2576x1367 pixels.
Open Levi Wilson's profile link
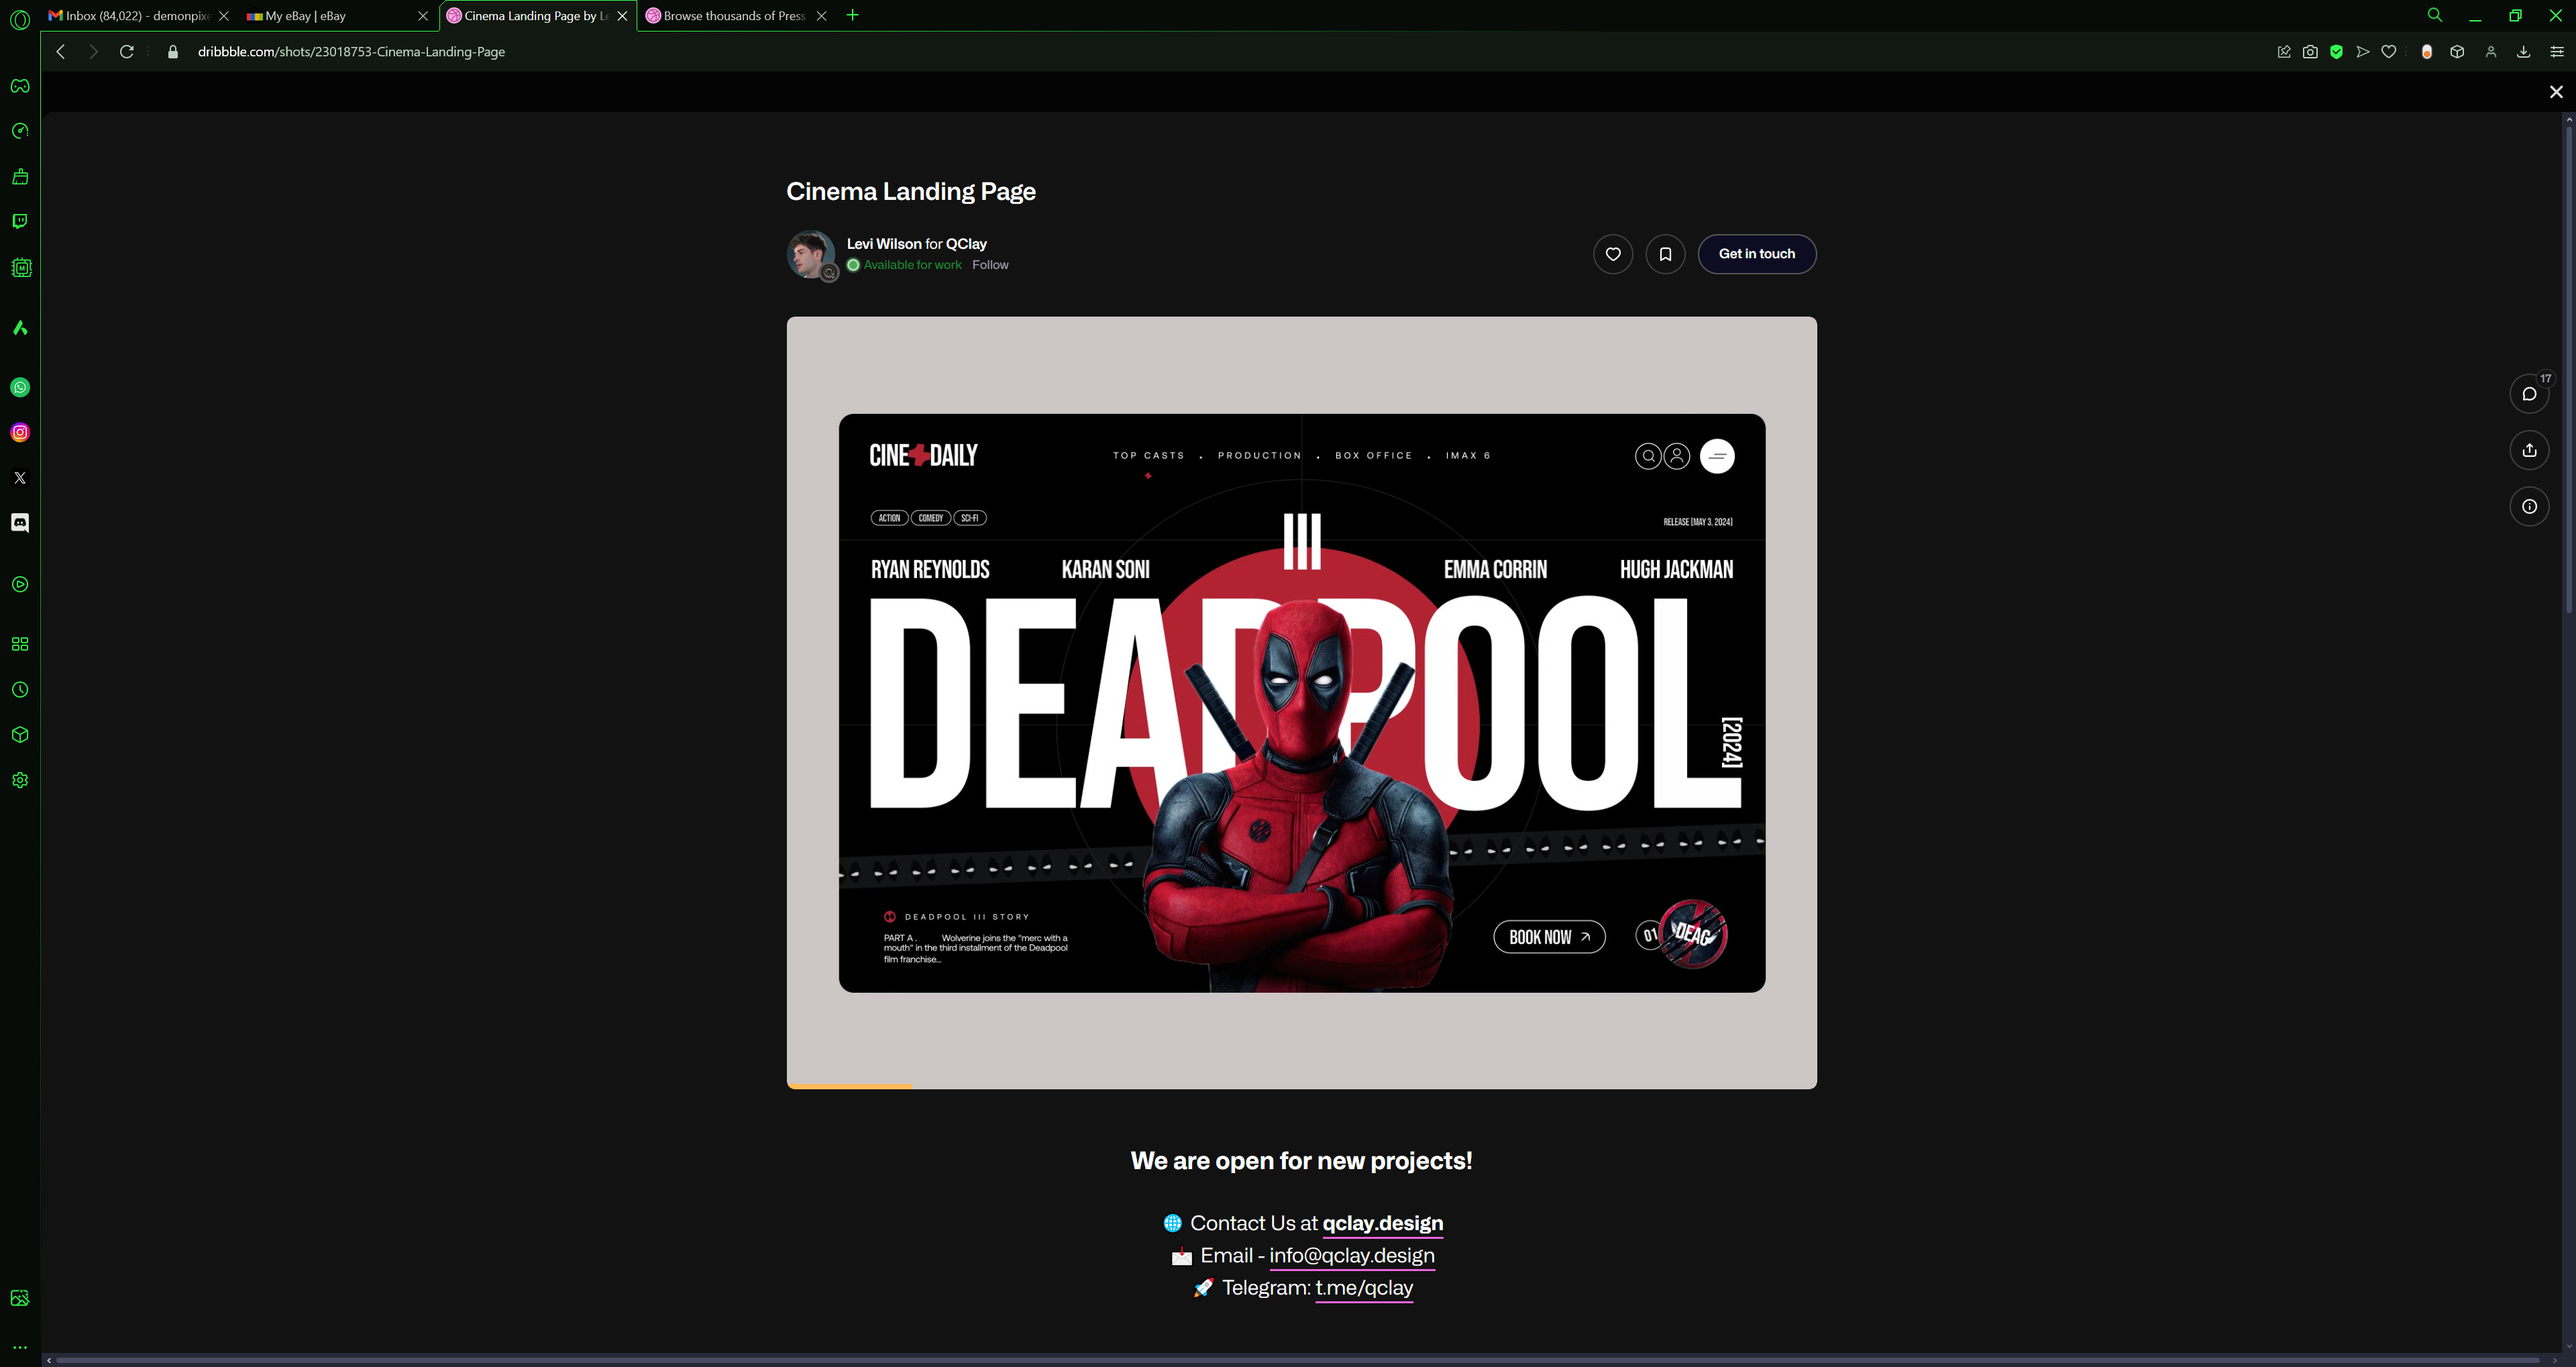coord(884,244)
